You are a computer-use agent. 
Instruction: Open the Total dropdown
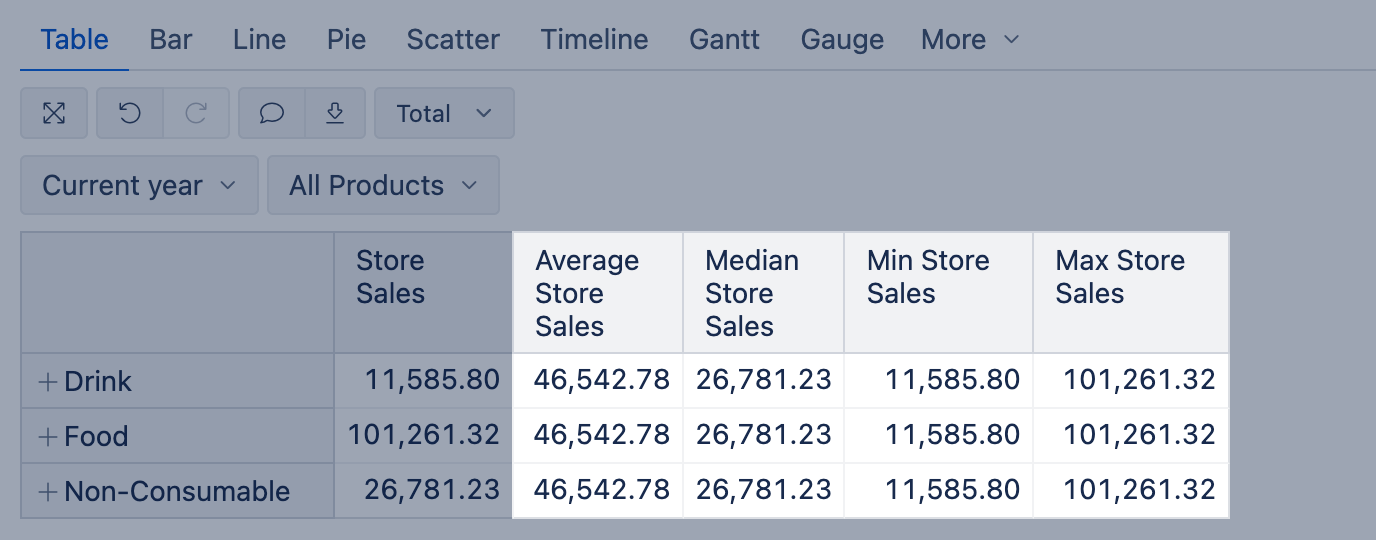pyautogui.click(x=444, y=113)
